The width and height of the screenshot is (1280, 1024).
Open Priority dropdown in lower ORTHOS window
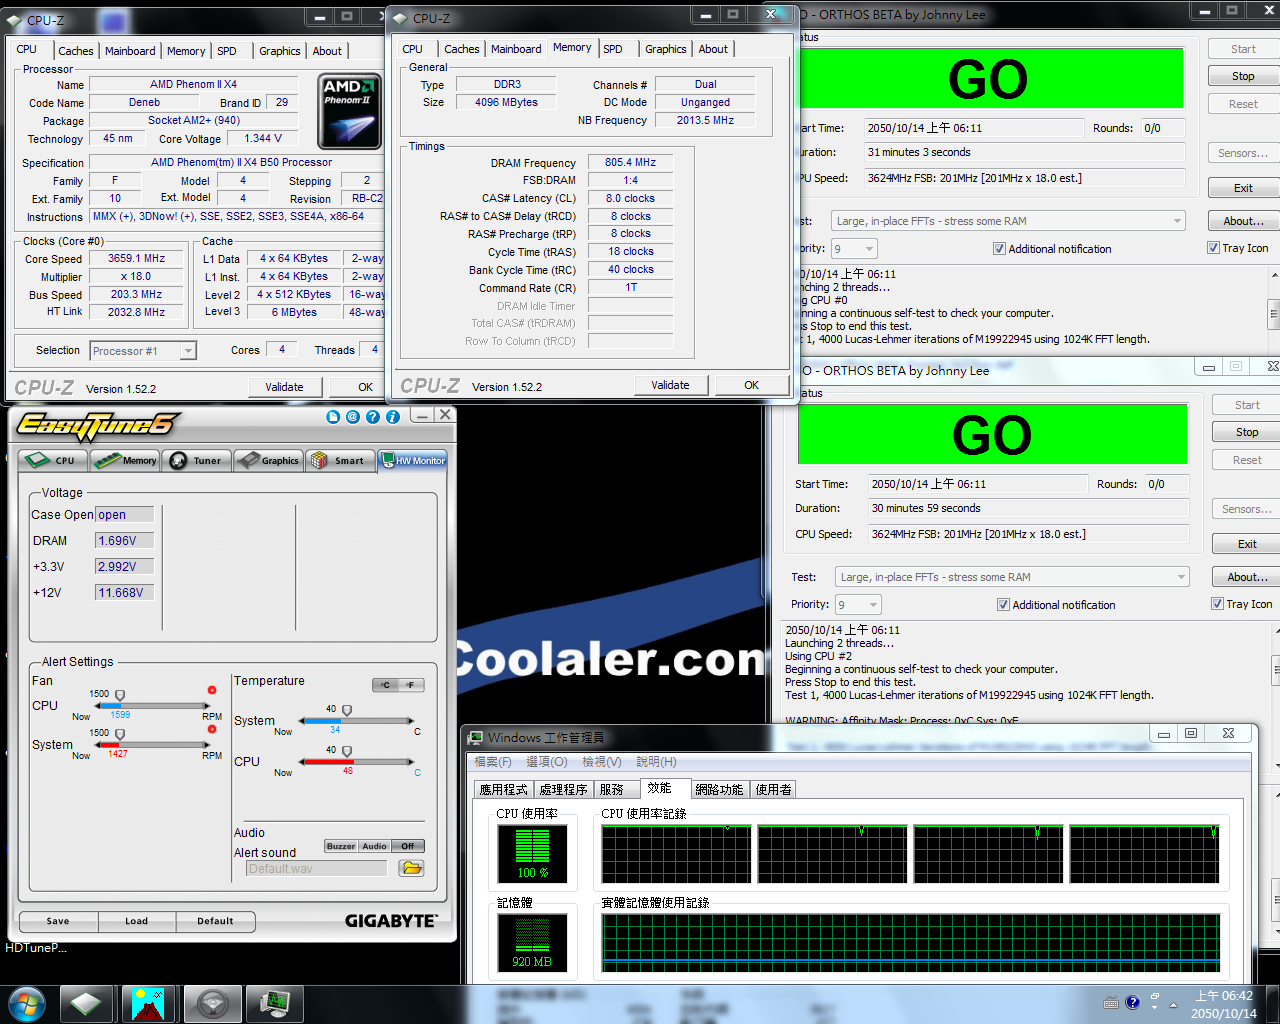point(859,605)
